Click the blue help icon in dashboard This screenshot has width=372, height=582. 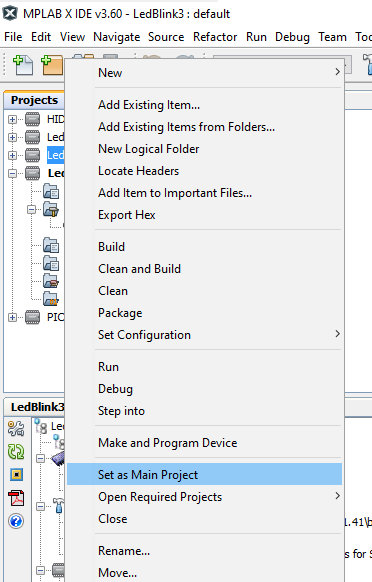[x=16, y=521]
